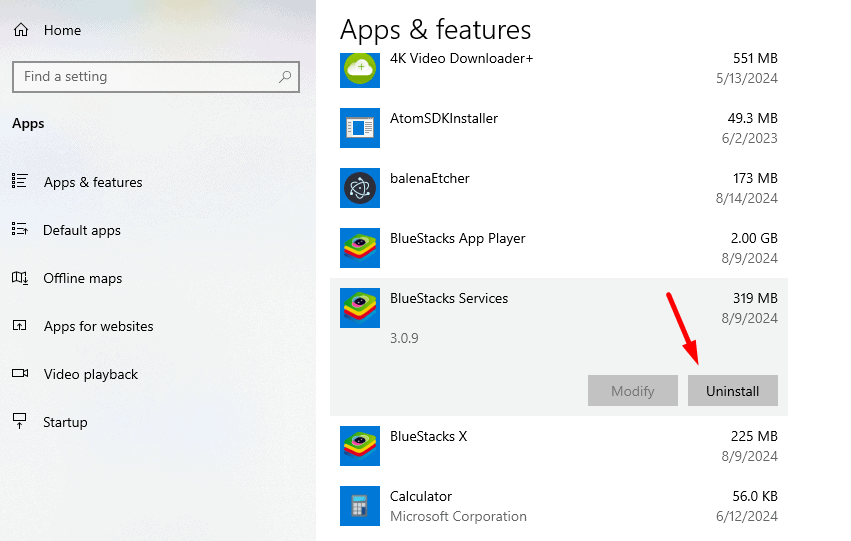This screenshot has height=541, width=851.
Task: Click the AtomSDKInstaller app icon
Action: [x=360, y=128]
